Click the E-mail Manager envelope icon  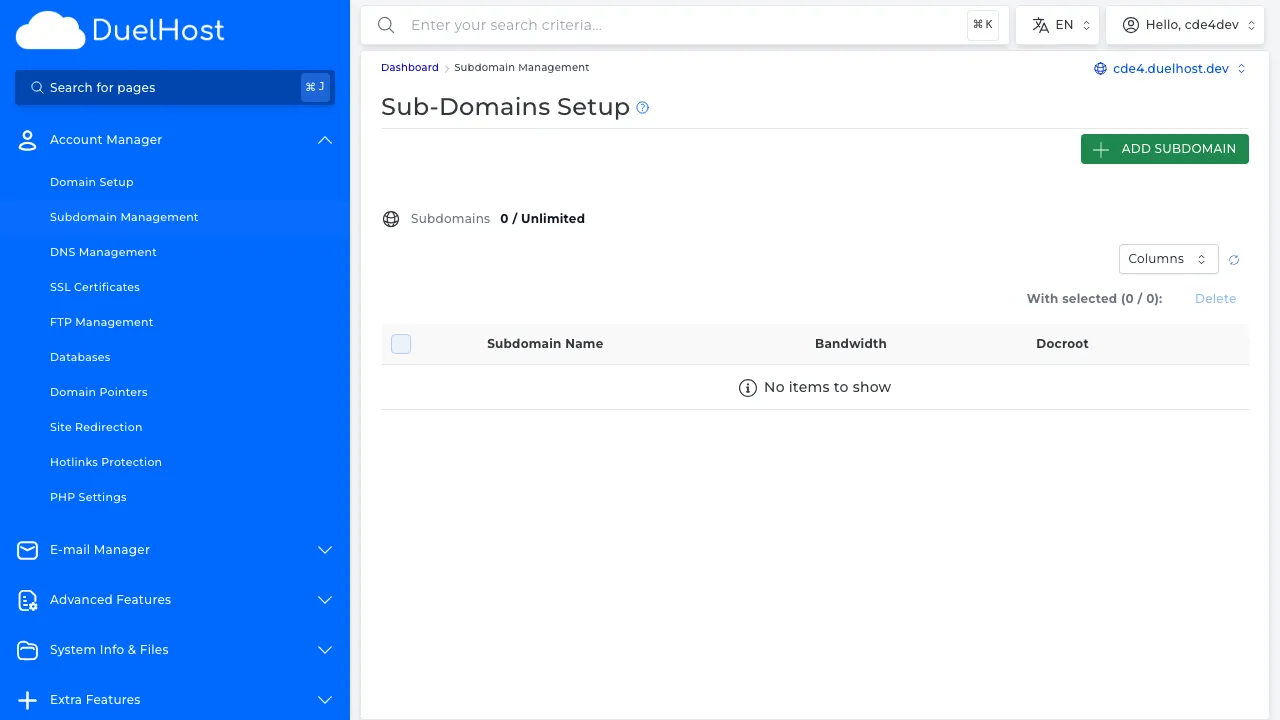coord(27,550)
